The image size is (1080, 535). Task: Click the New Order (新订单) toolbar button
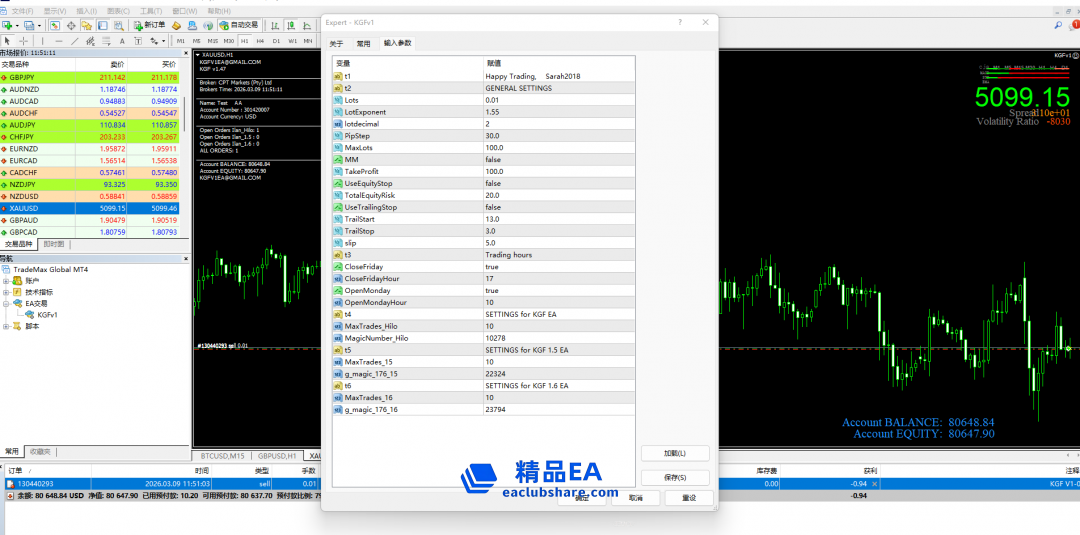pyautogui.click(x=148, y=25)
